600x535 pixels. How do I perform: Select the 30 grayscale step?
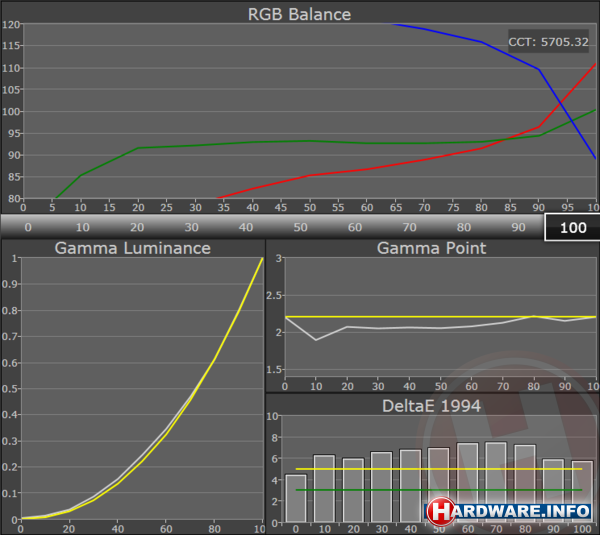[190, 227]
